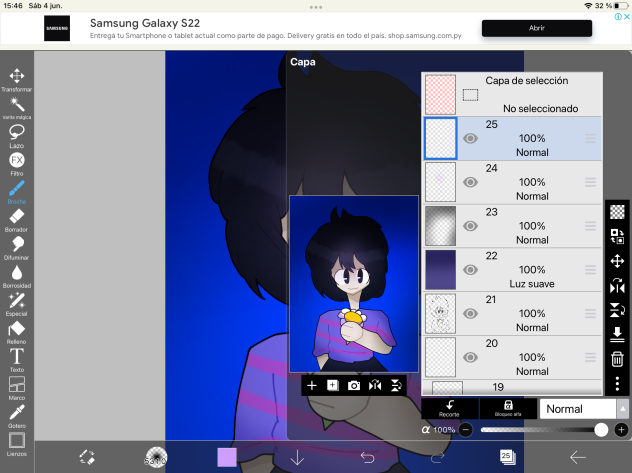This screenshot has height=473, width=632.
Task: Clear layer with checkerboard icon
Action: pos(617,212)
